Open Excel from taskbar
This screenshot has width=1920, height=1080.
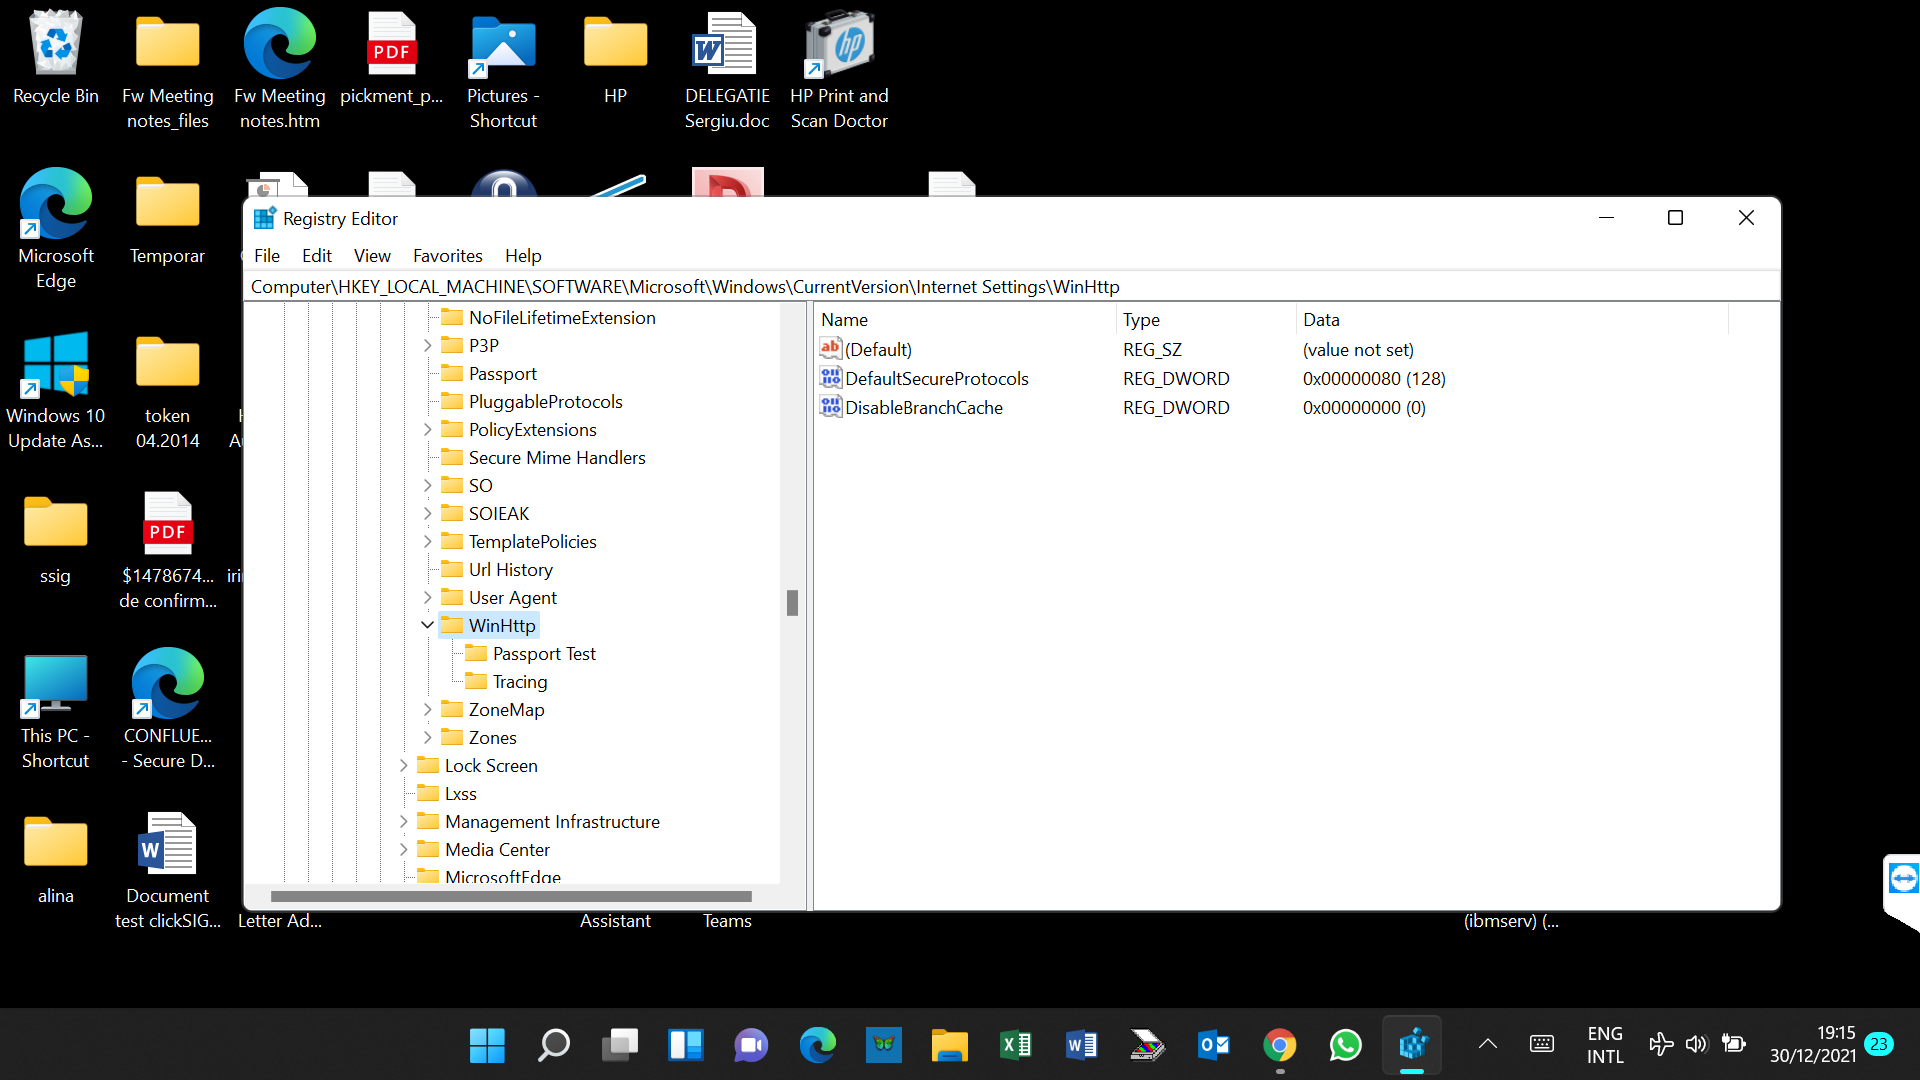(x=1015, y=1045)
